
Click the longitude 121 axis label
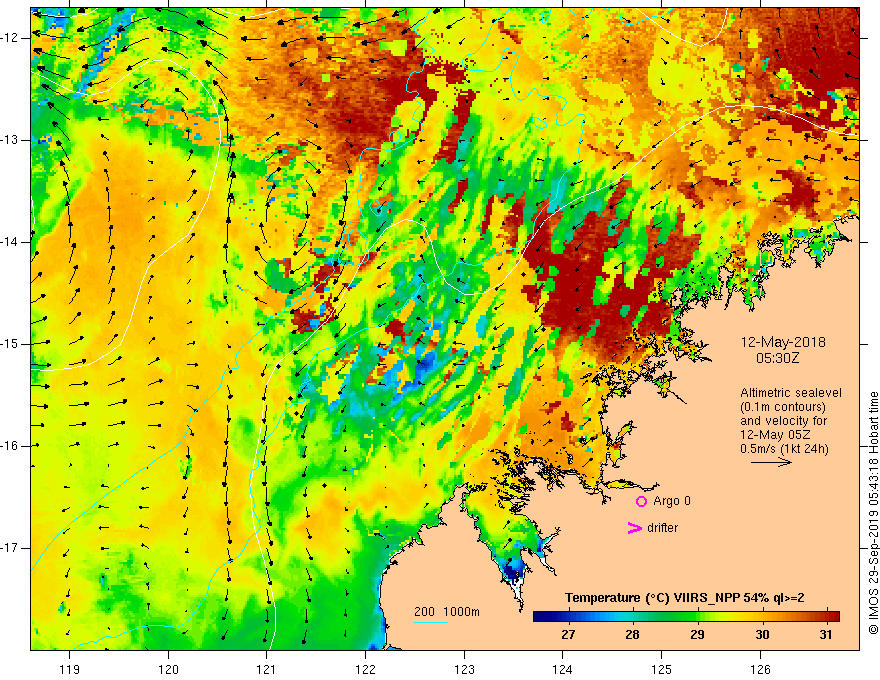coord(266,669)
